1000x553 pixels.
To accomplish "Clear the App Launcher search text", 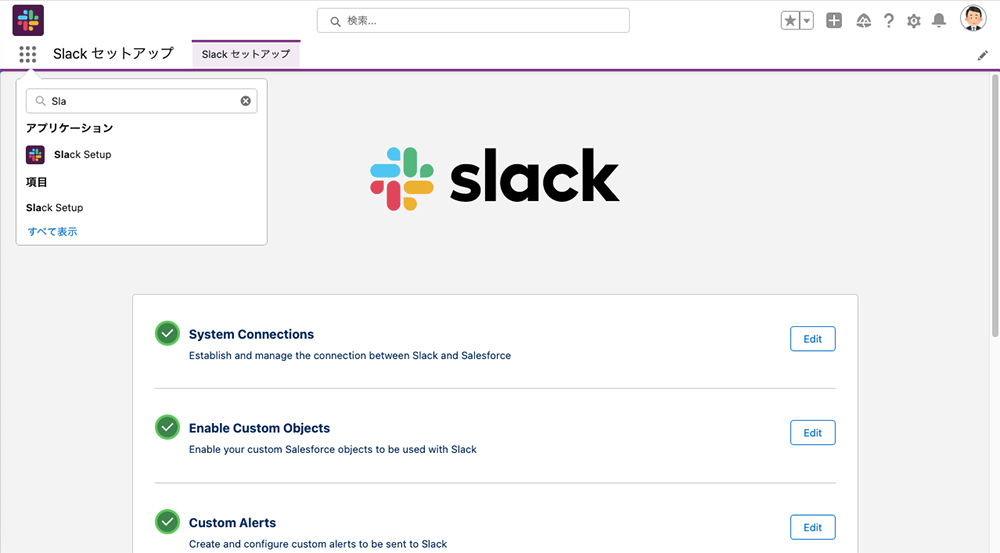I will coord(246,101).
